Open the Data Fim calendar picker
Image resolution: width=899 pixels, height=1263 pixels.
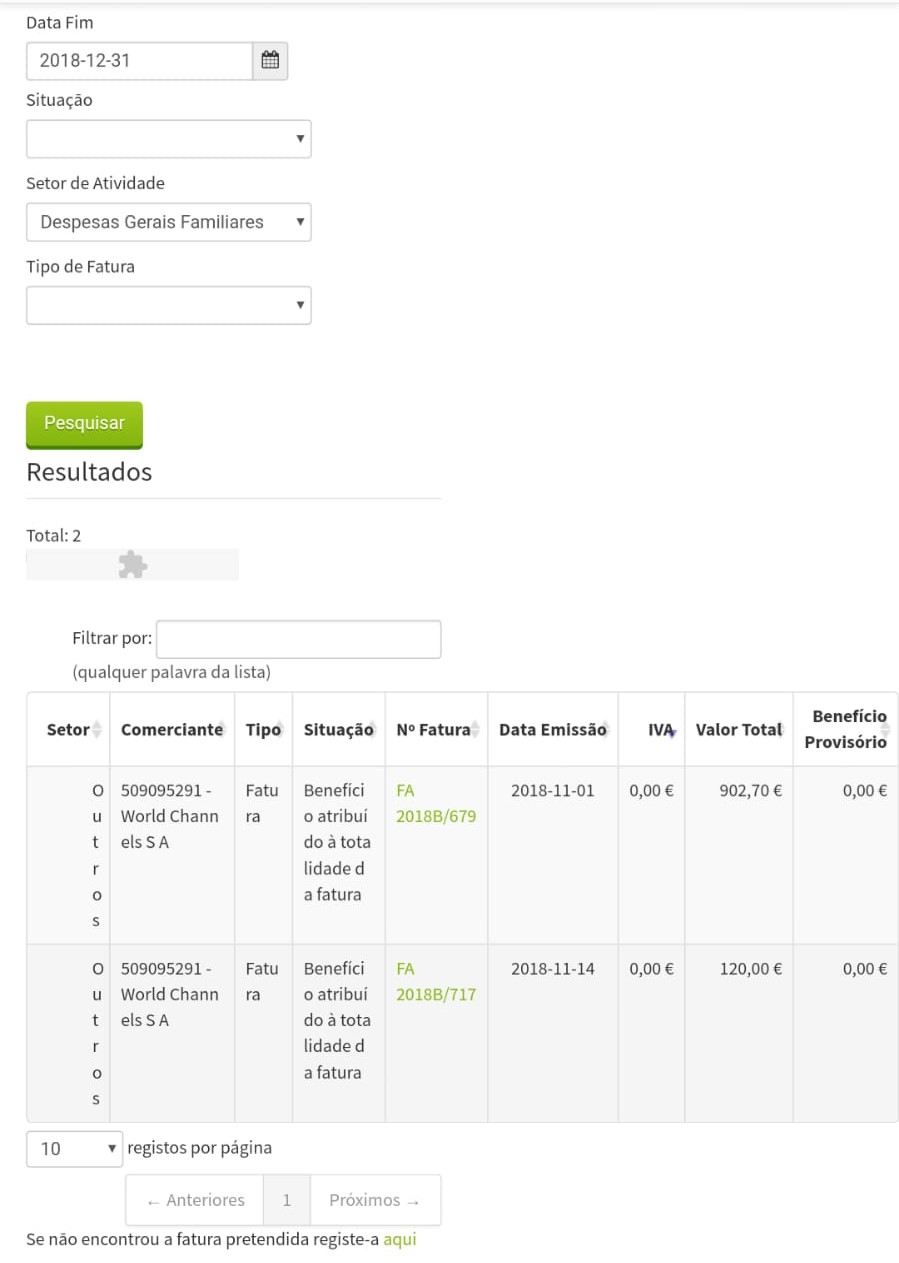(x=270, y=61)
